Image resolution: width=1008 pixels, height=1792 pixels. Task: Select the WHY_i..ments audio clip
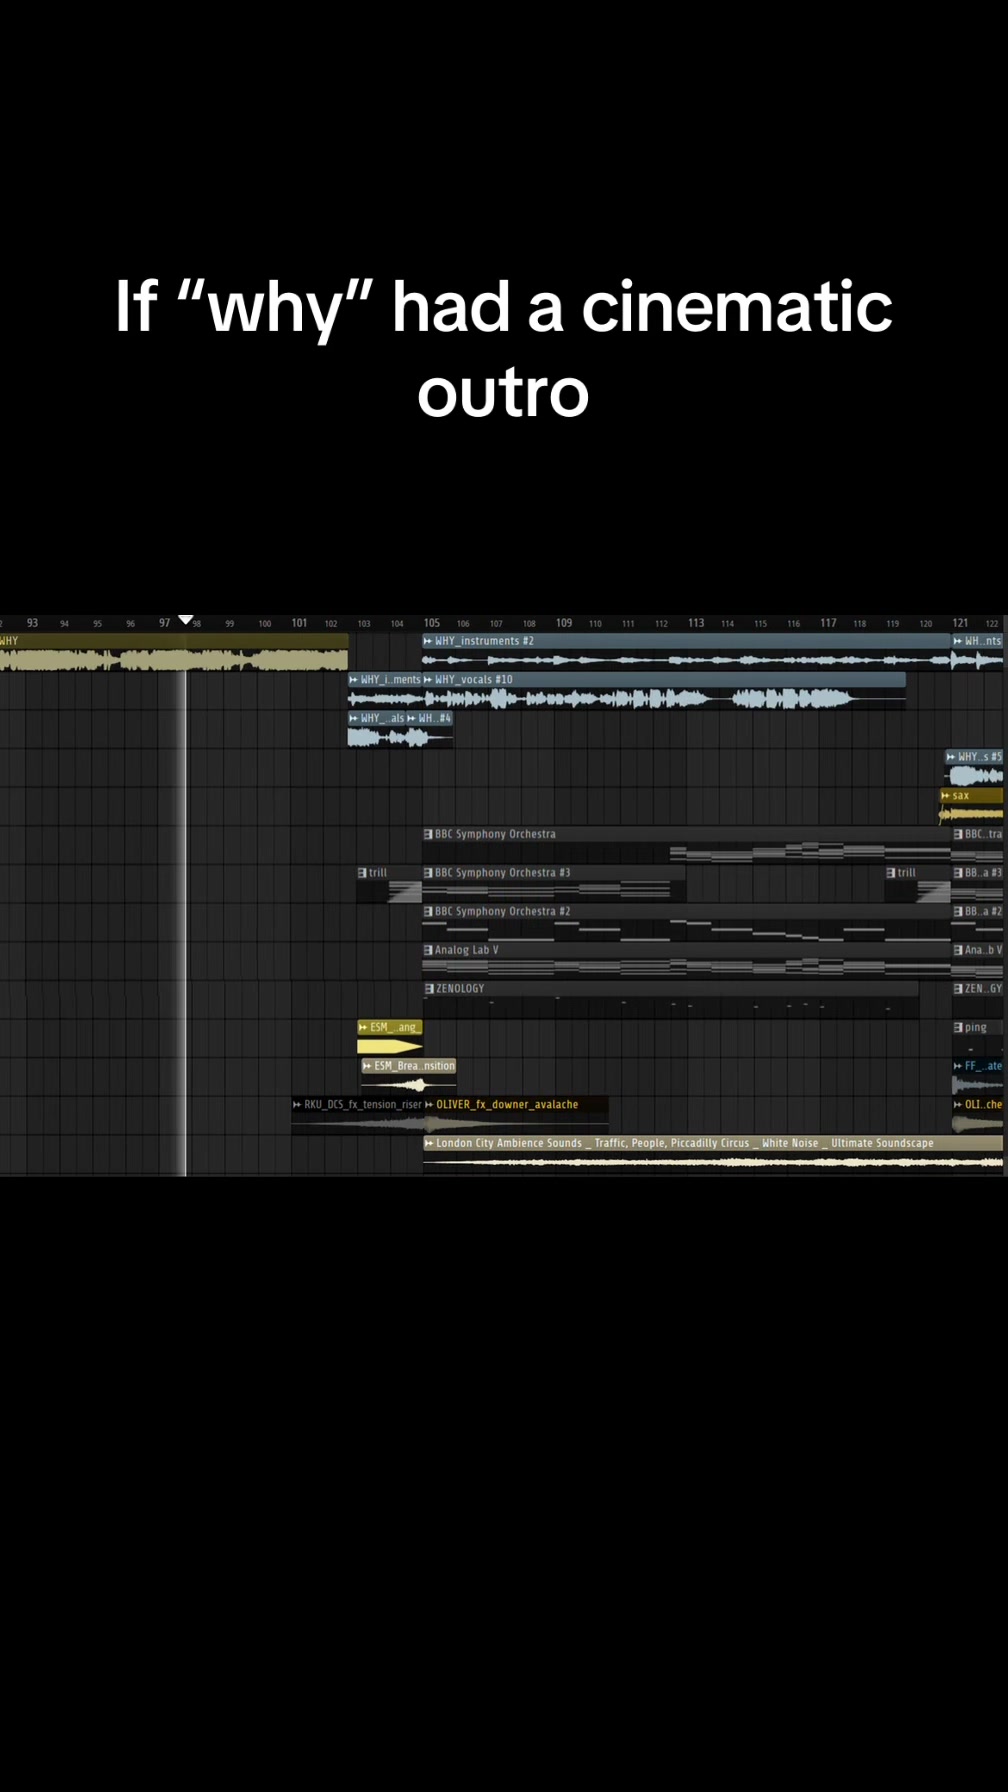coord(385,690)
